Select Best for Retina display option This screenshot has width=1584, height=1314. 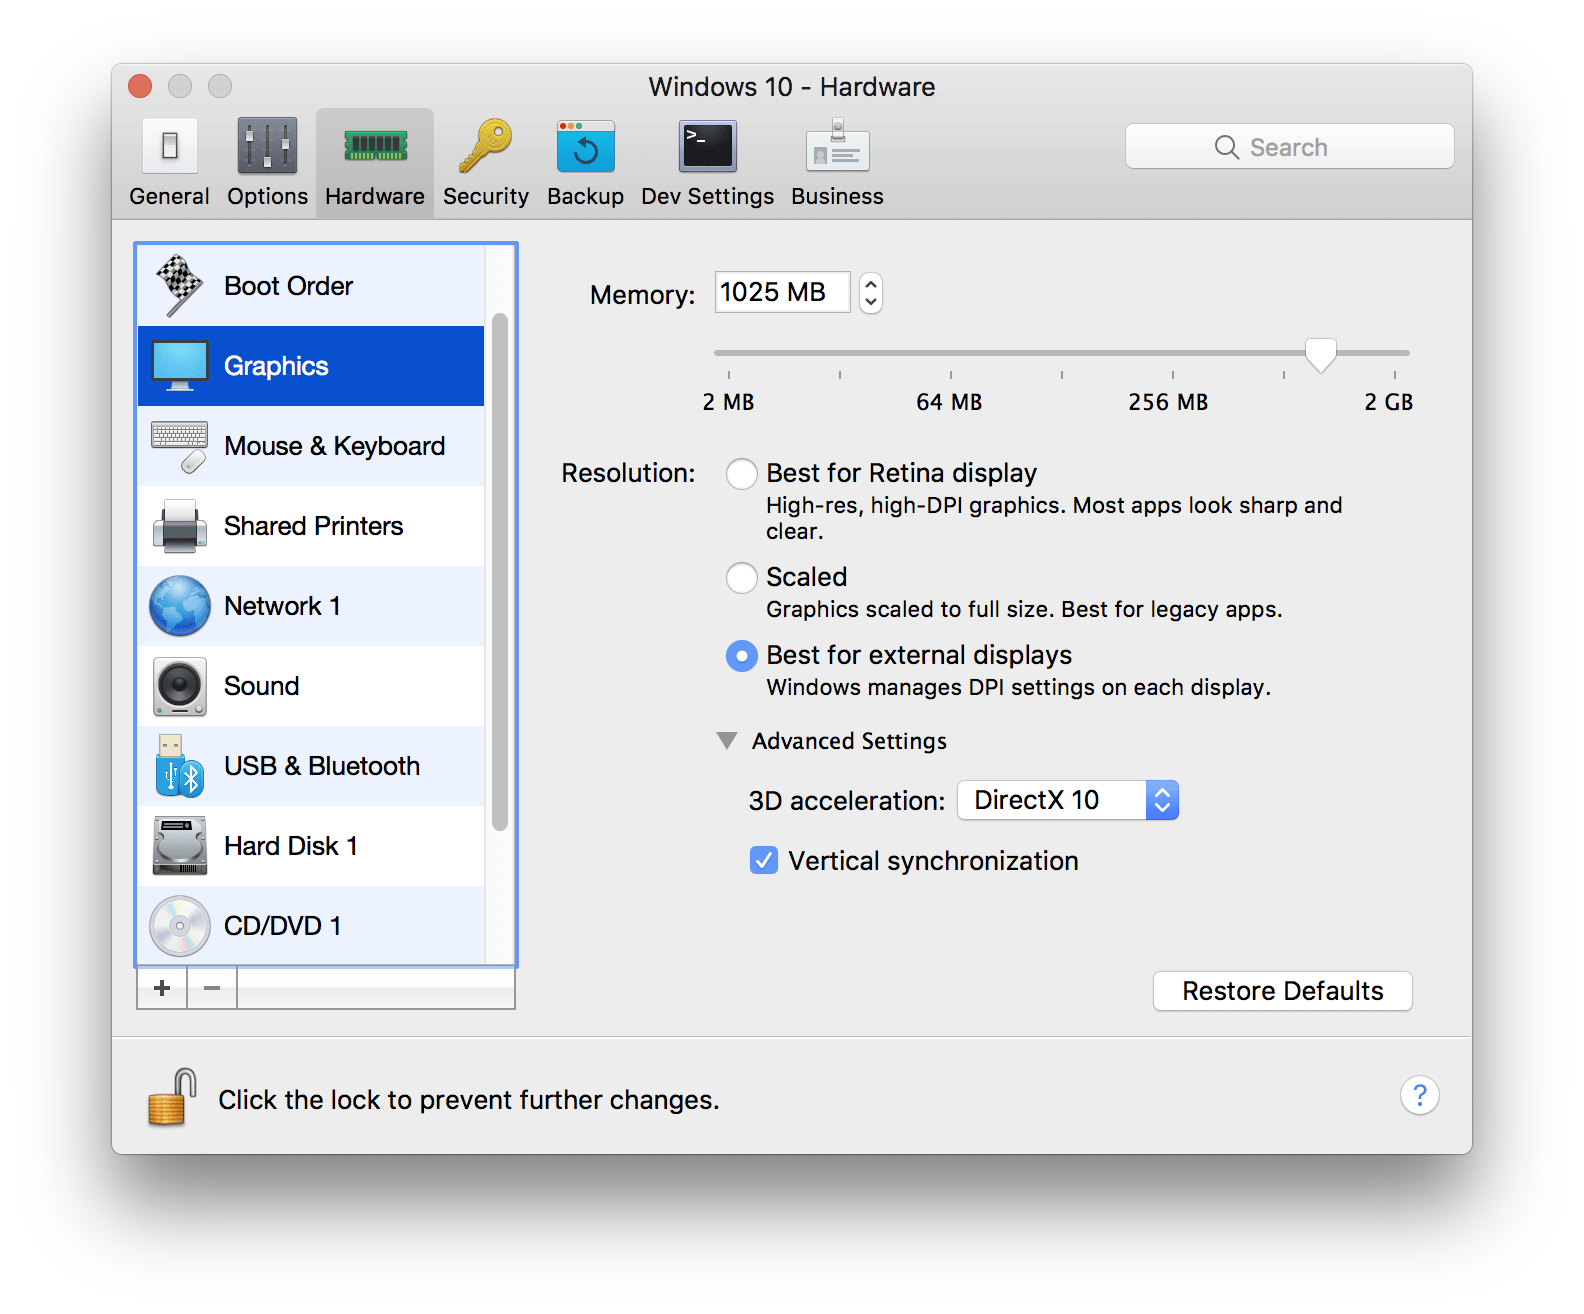coord(742,474)
